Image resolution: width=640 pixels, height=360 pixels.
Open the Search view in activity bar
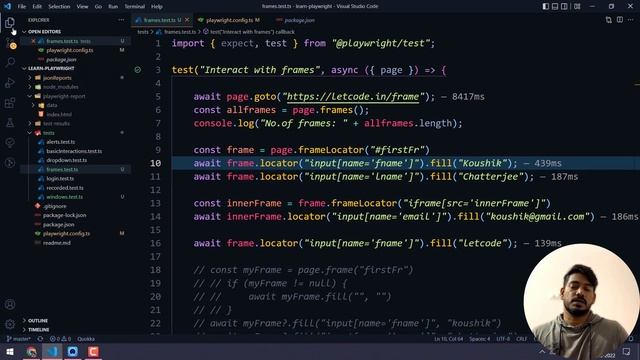pyautogui.click(x=10, y=62)
